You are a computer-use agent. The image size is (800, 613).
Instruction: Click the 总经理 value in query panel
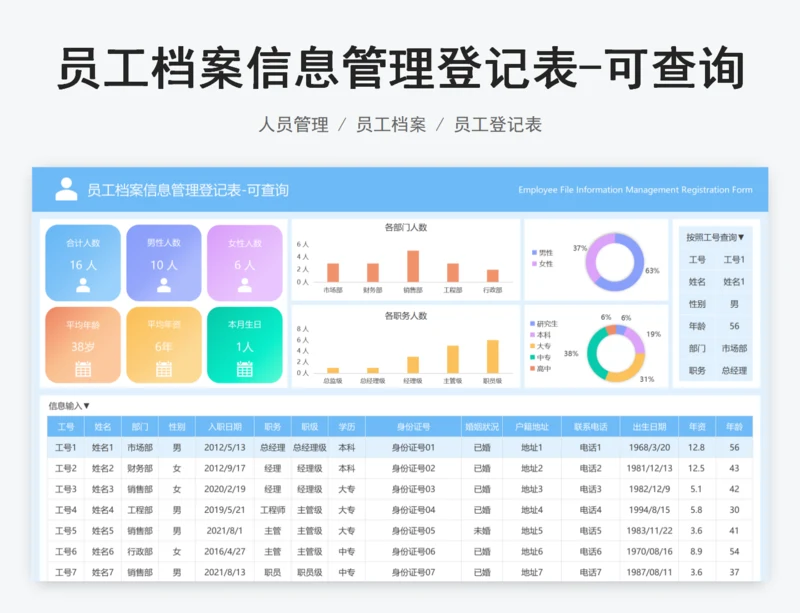[734, 371]
